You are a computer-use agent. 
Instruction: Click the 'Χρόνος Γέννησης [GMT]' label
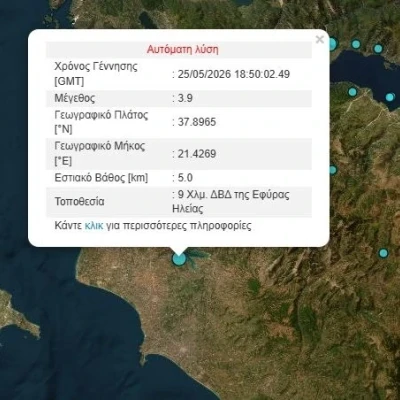(96, 74)
